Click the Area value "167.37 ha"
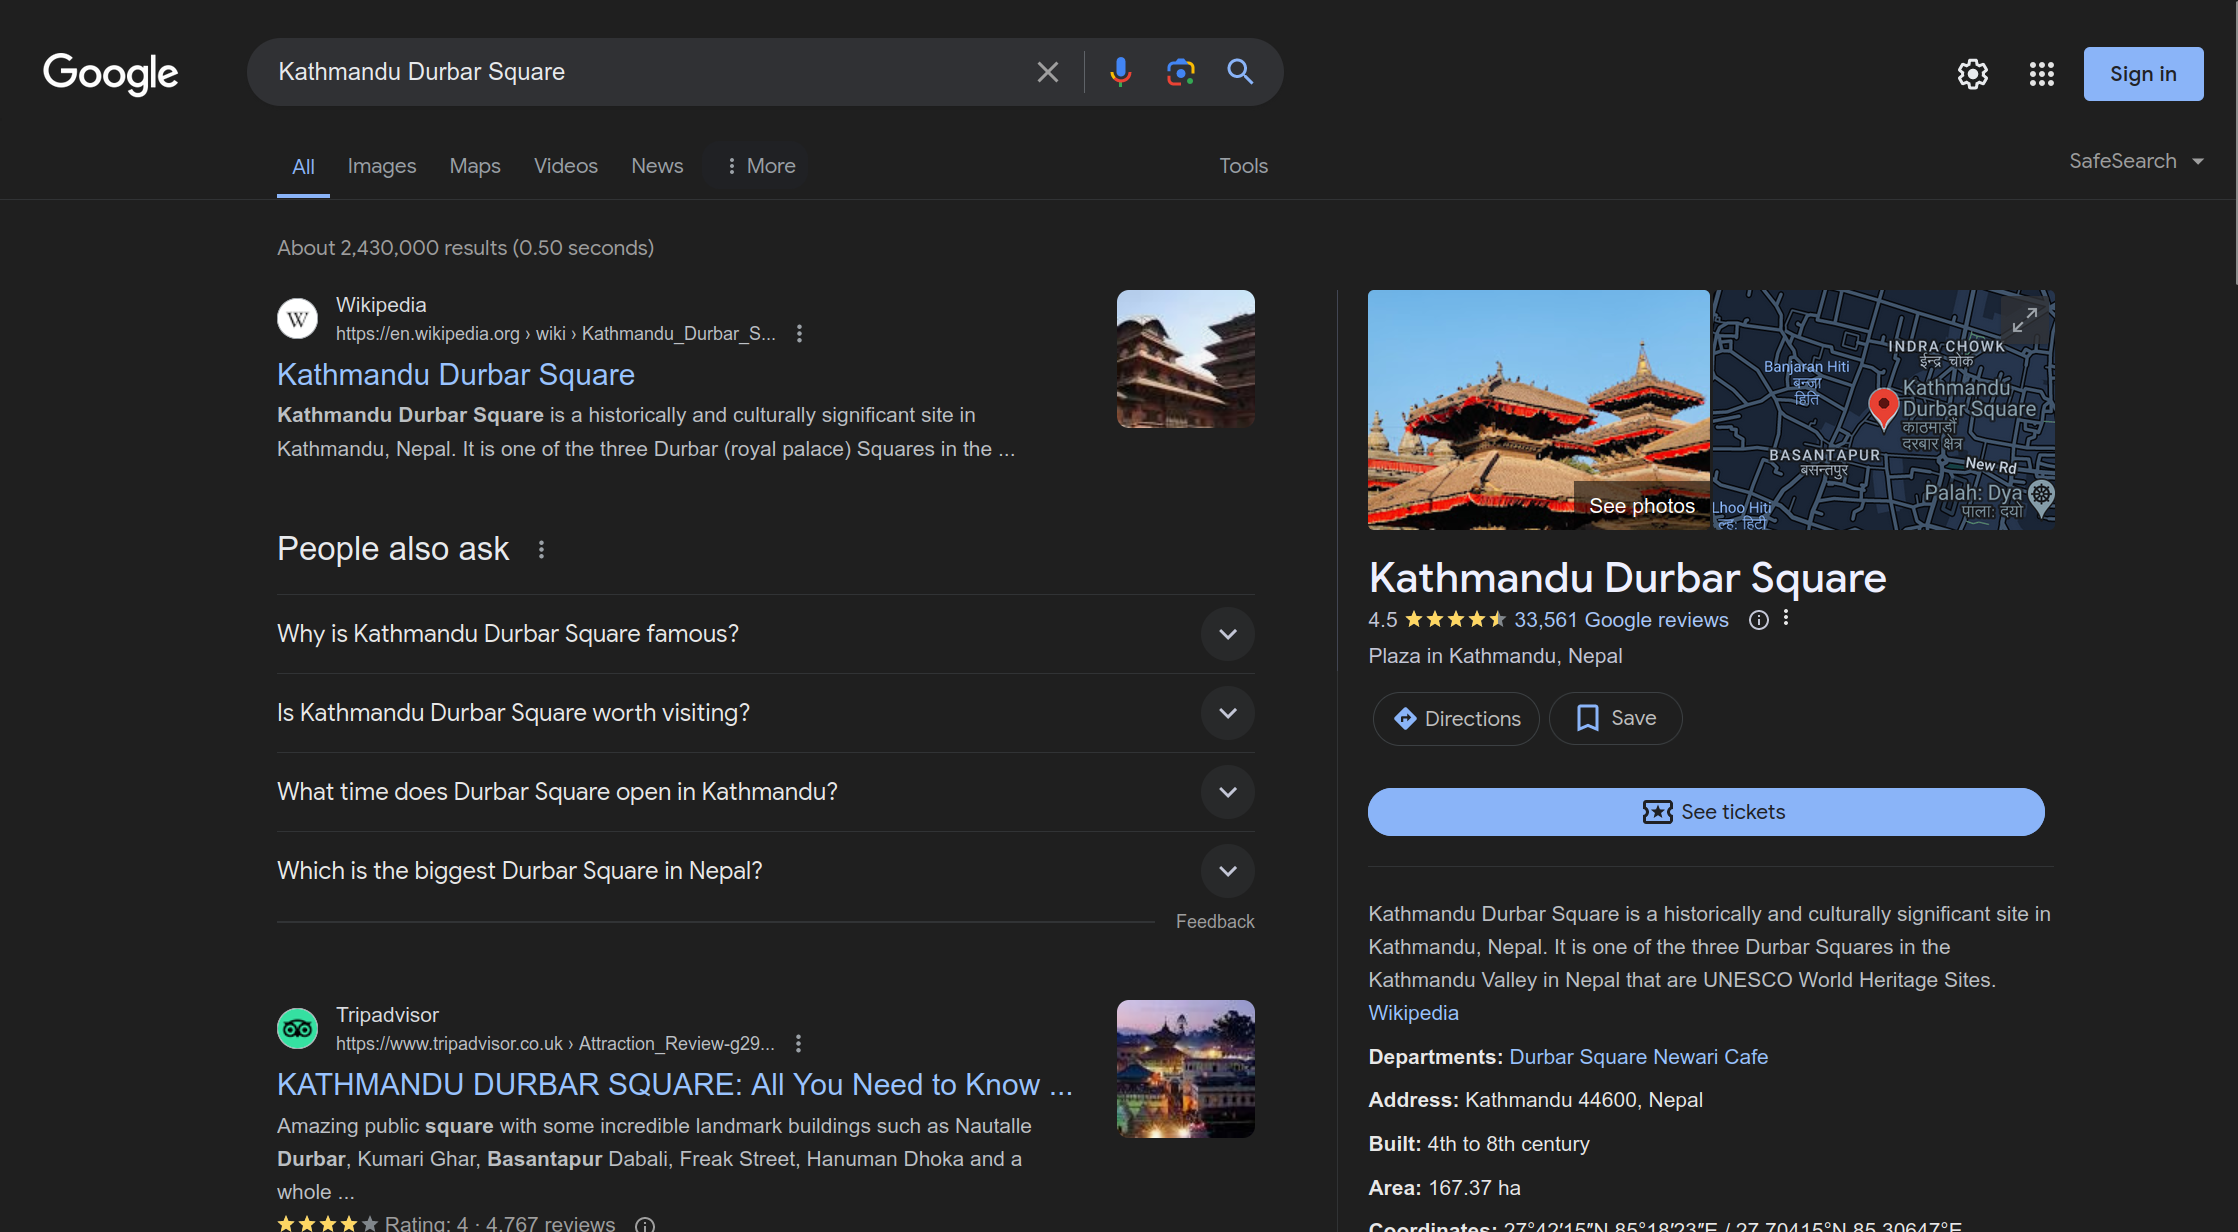Screen dimensions: 2238x1232 point(1474,1188)
